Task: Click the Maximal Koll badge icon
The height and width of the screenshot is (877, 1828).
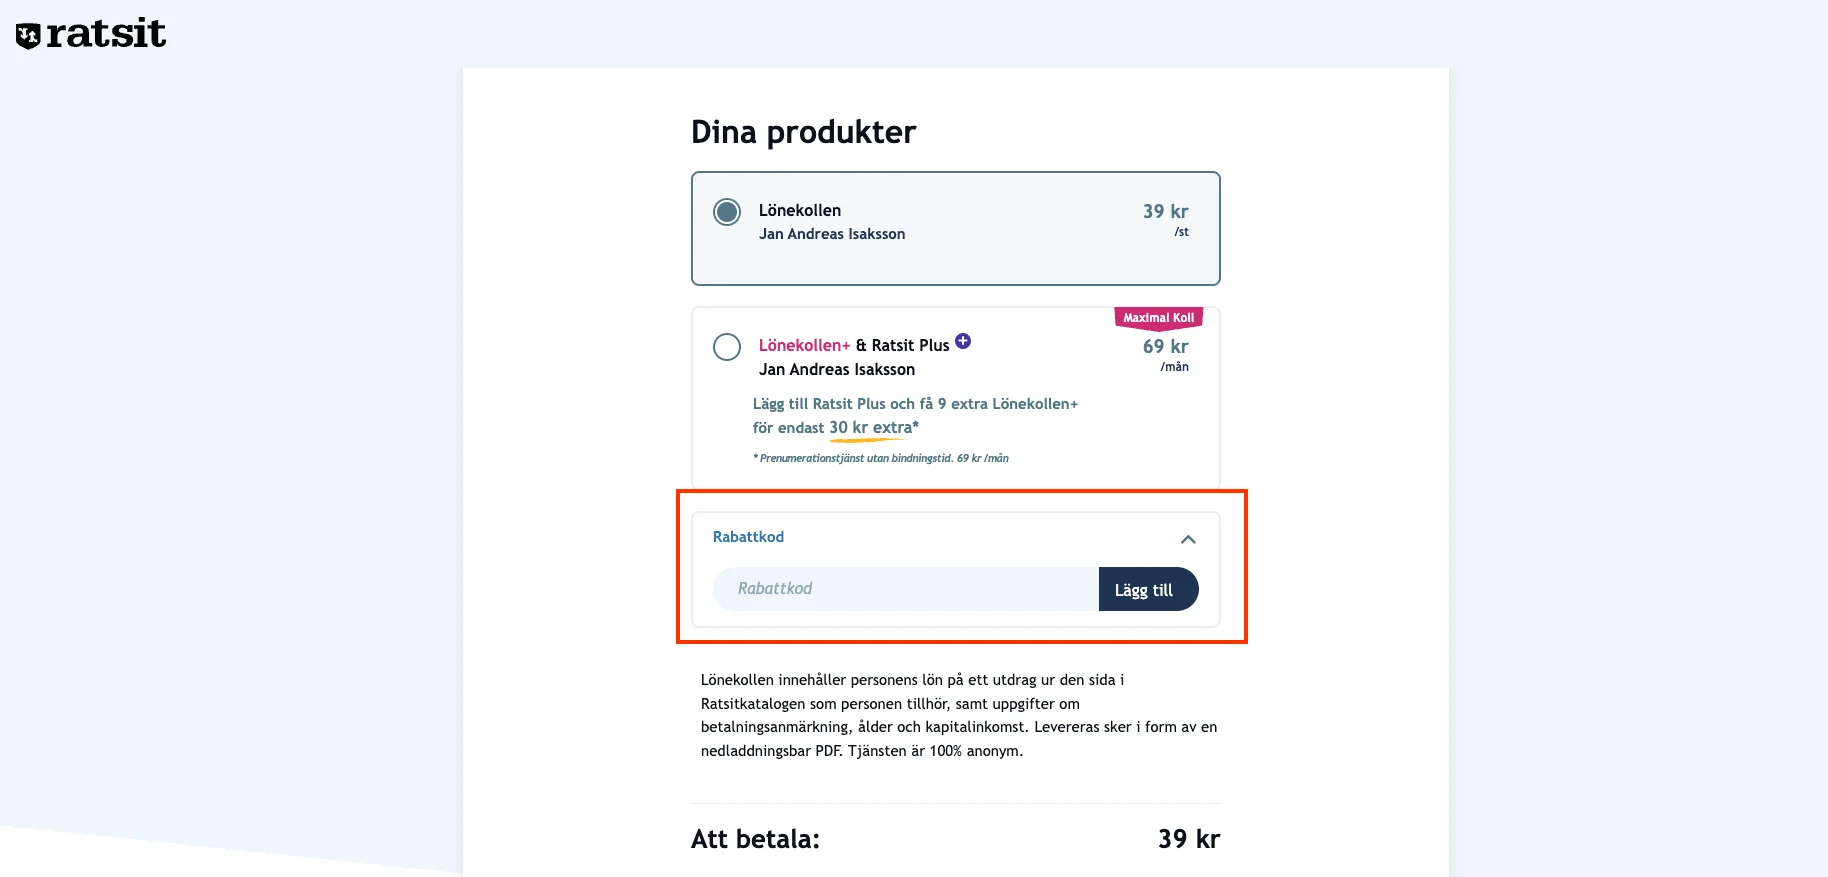Action: 1157,318
